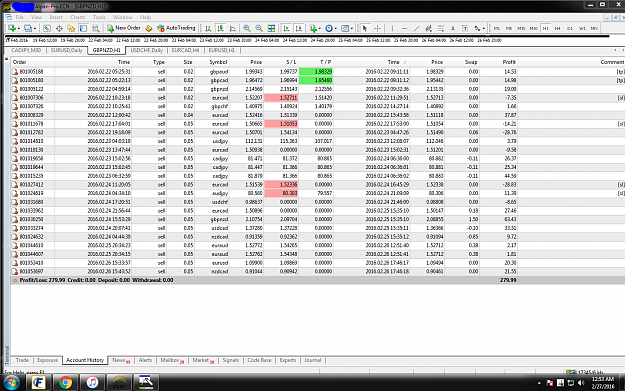Open the Indicators list green-plus icon
625x391 pixels.
pos(313,28)
